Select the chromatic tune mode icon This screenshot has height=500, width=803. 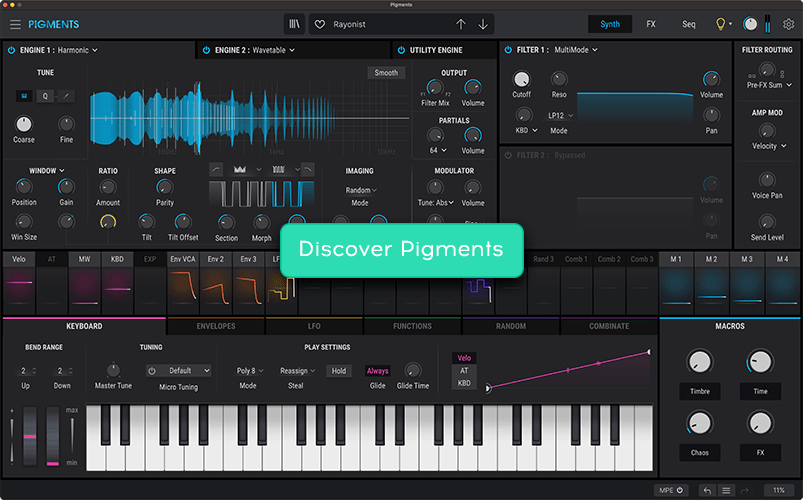point(24,96)
